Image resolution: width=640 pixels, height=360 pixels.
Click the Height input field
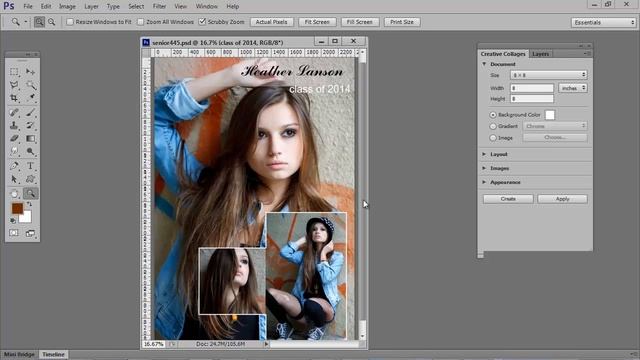pos(532,99)
